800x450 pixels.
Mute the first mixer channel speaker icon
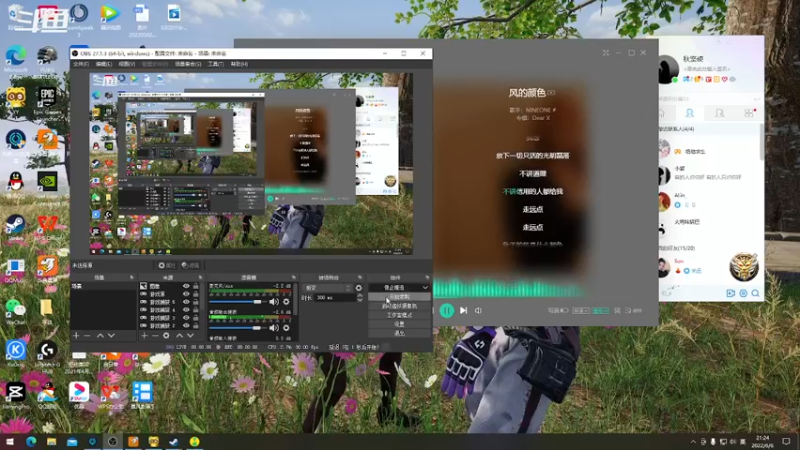[274, 302]
